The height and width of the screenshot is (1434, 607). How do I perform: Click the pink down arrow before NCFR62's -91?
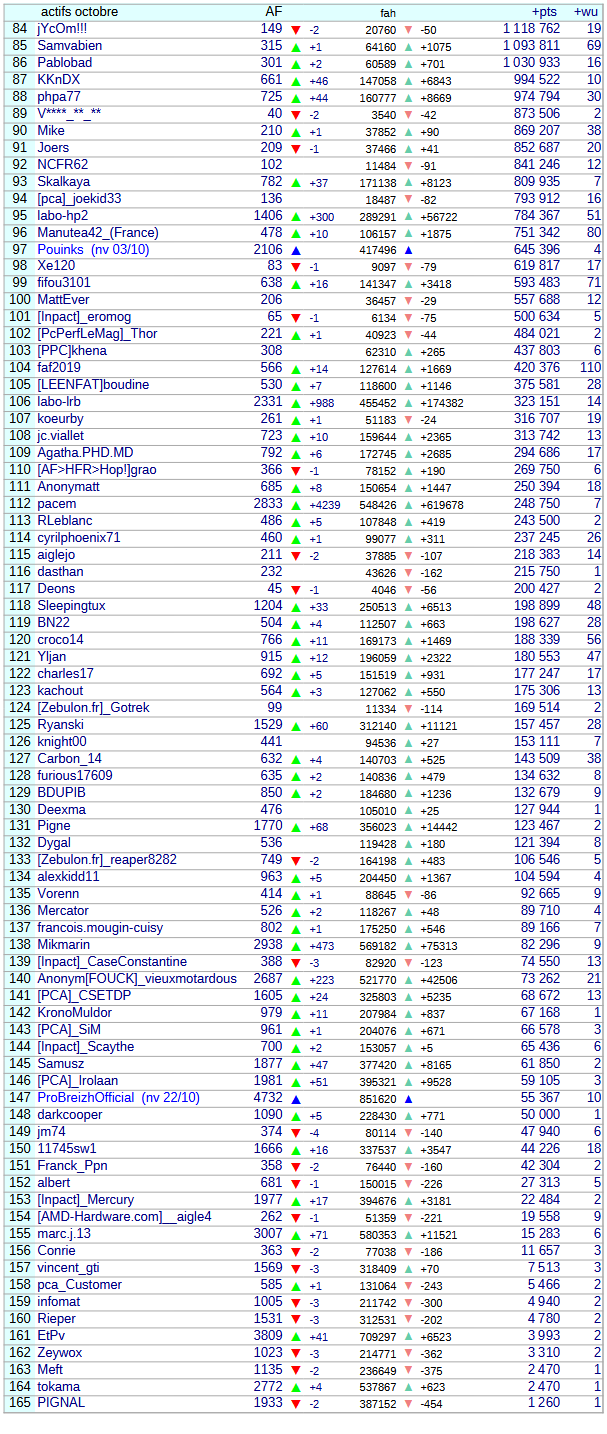pyautogui.click(x=408, y=165)
